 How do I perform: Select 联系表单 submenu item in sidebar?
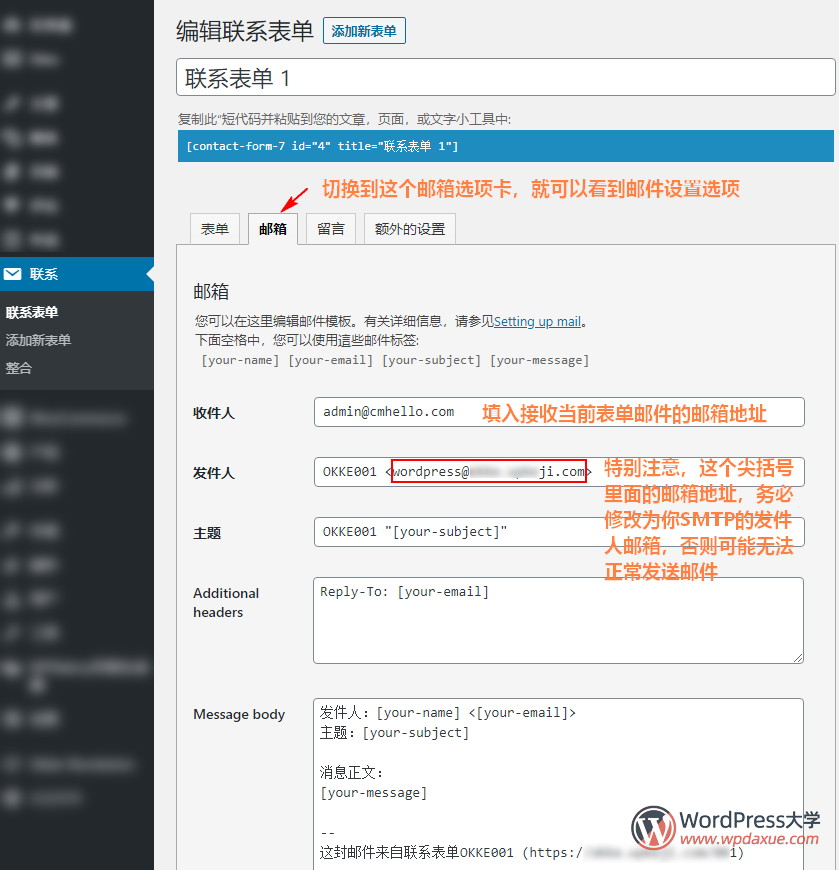(32, 312)
